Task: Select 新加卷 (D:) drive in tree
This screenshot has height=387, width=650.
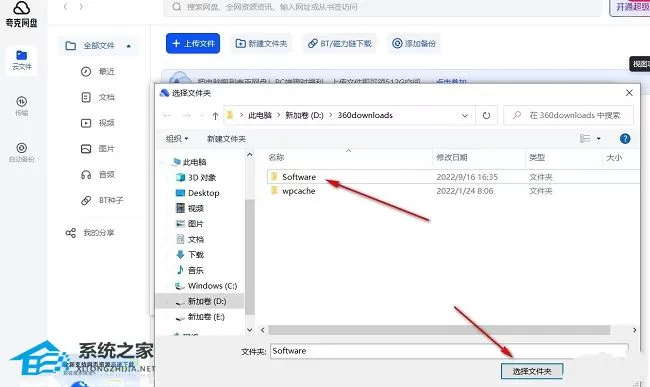Action: point(201,301)
